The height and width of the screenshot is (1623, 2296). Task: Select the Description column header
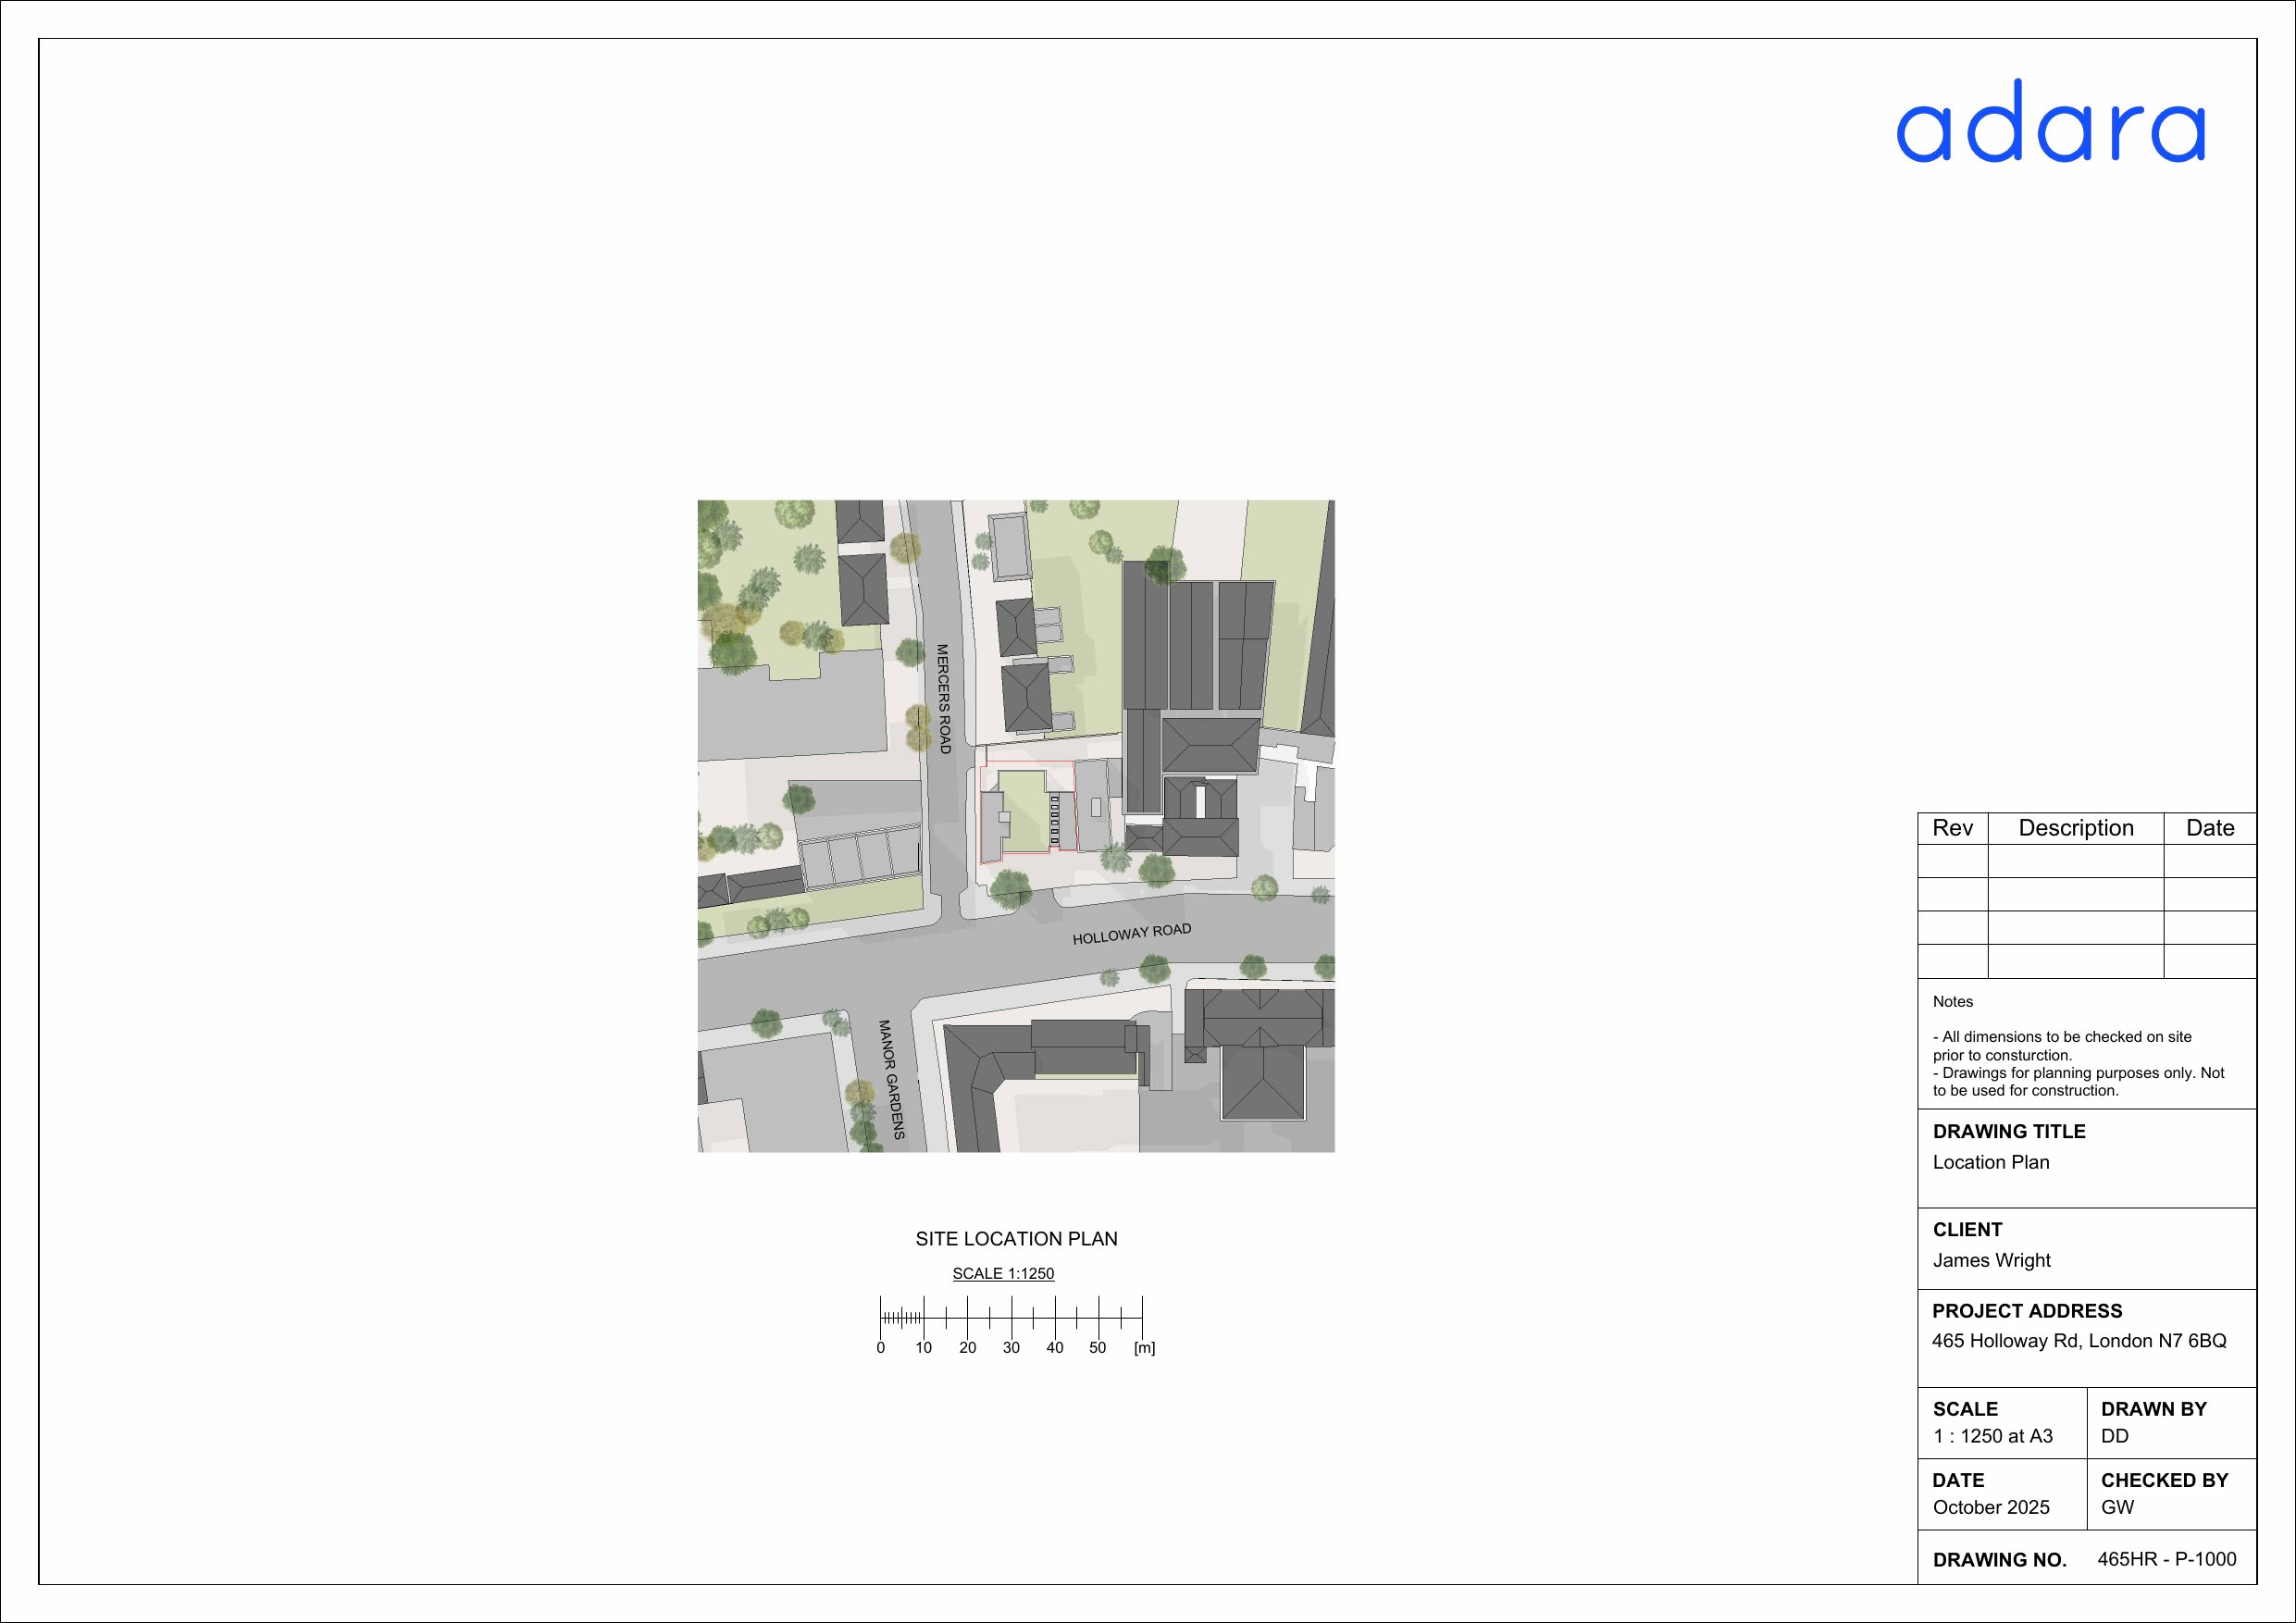coord(2077,828)
